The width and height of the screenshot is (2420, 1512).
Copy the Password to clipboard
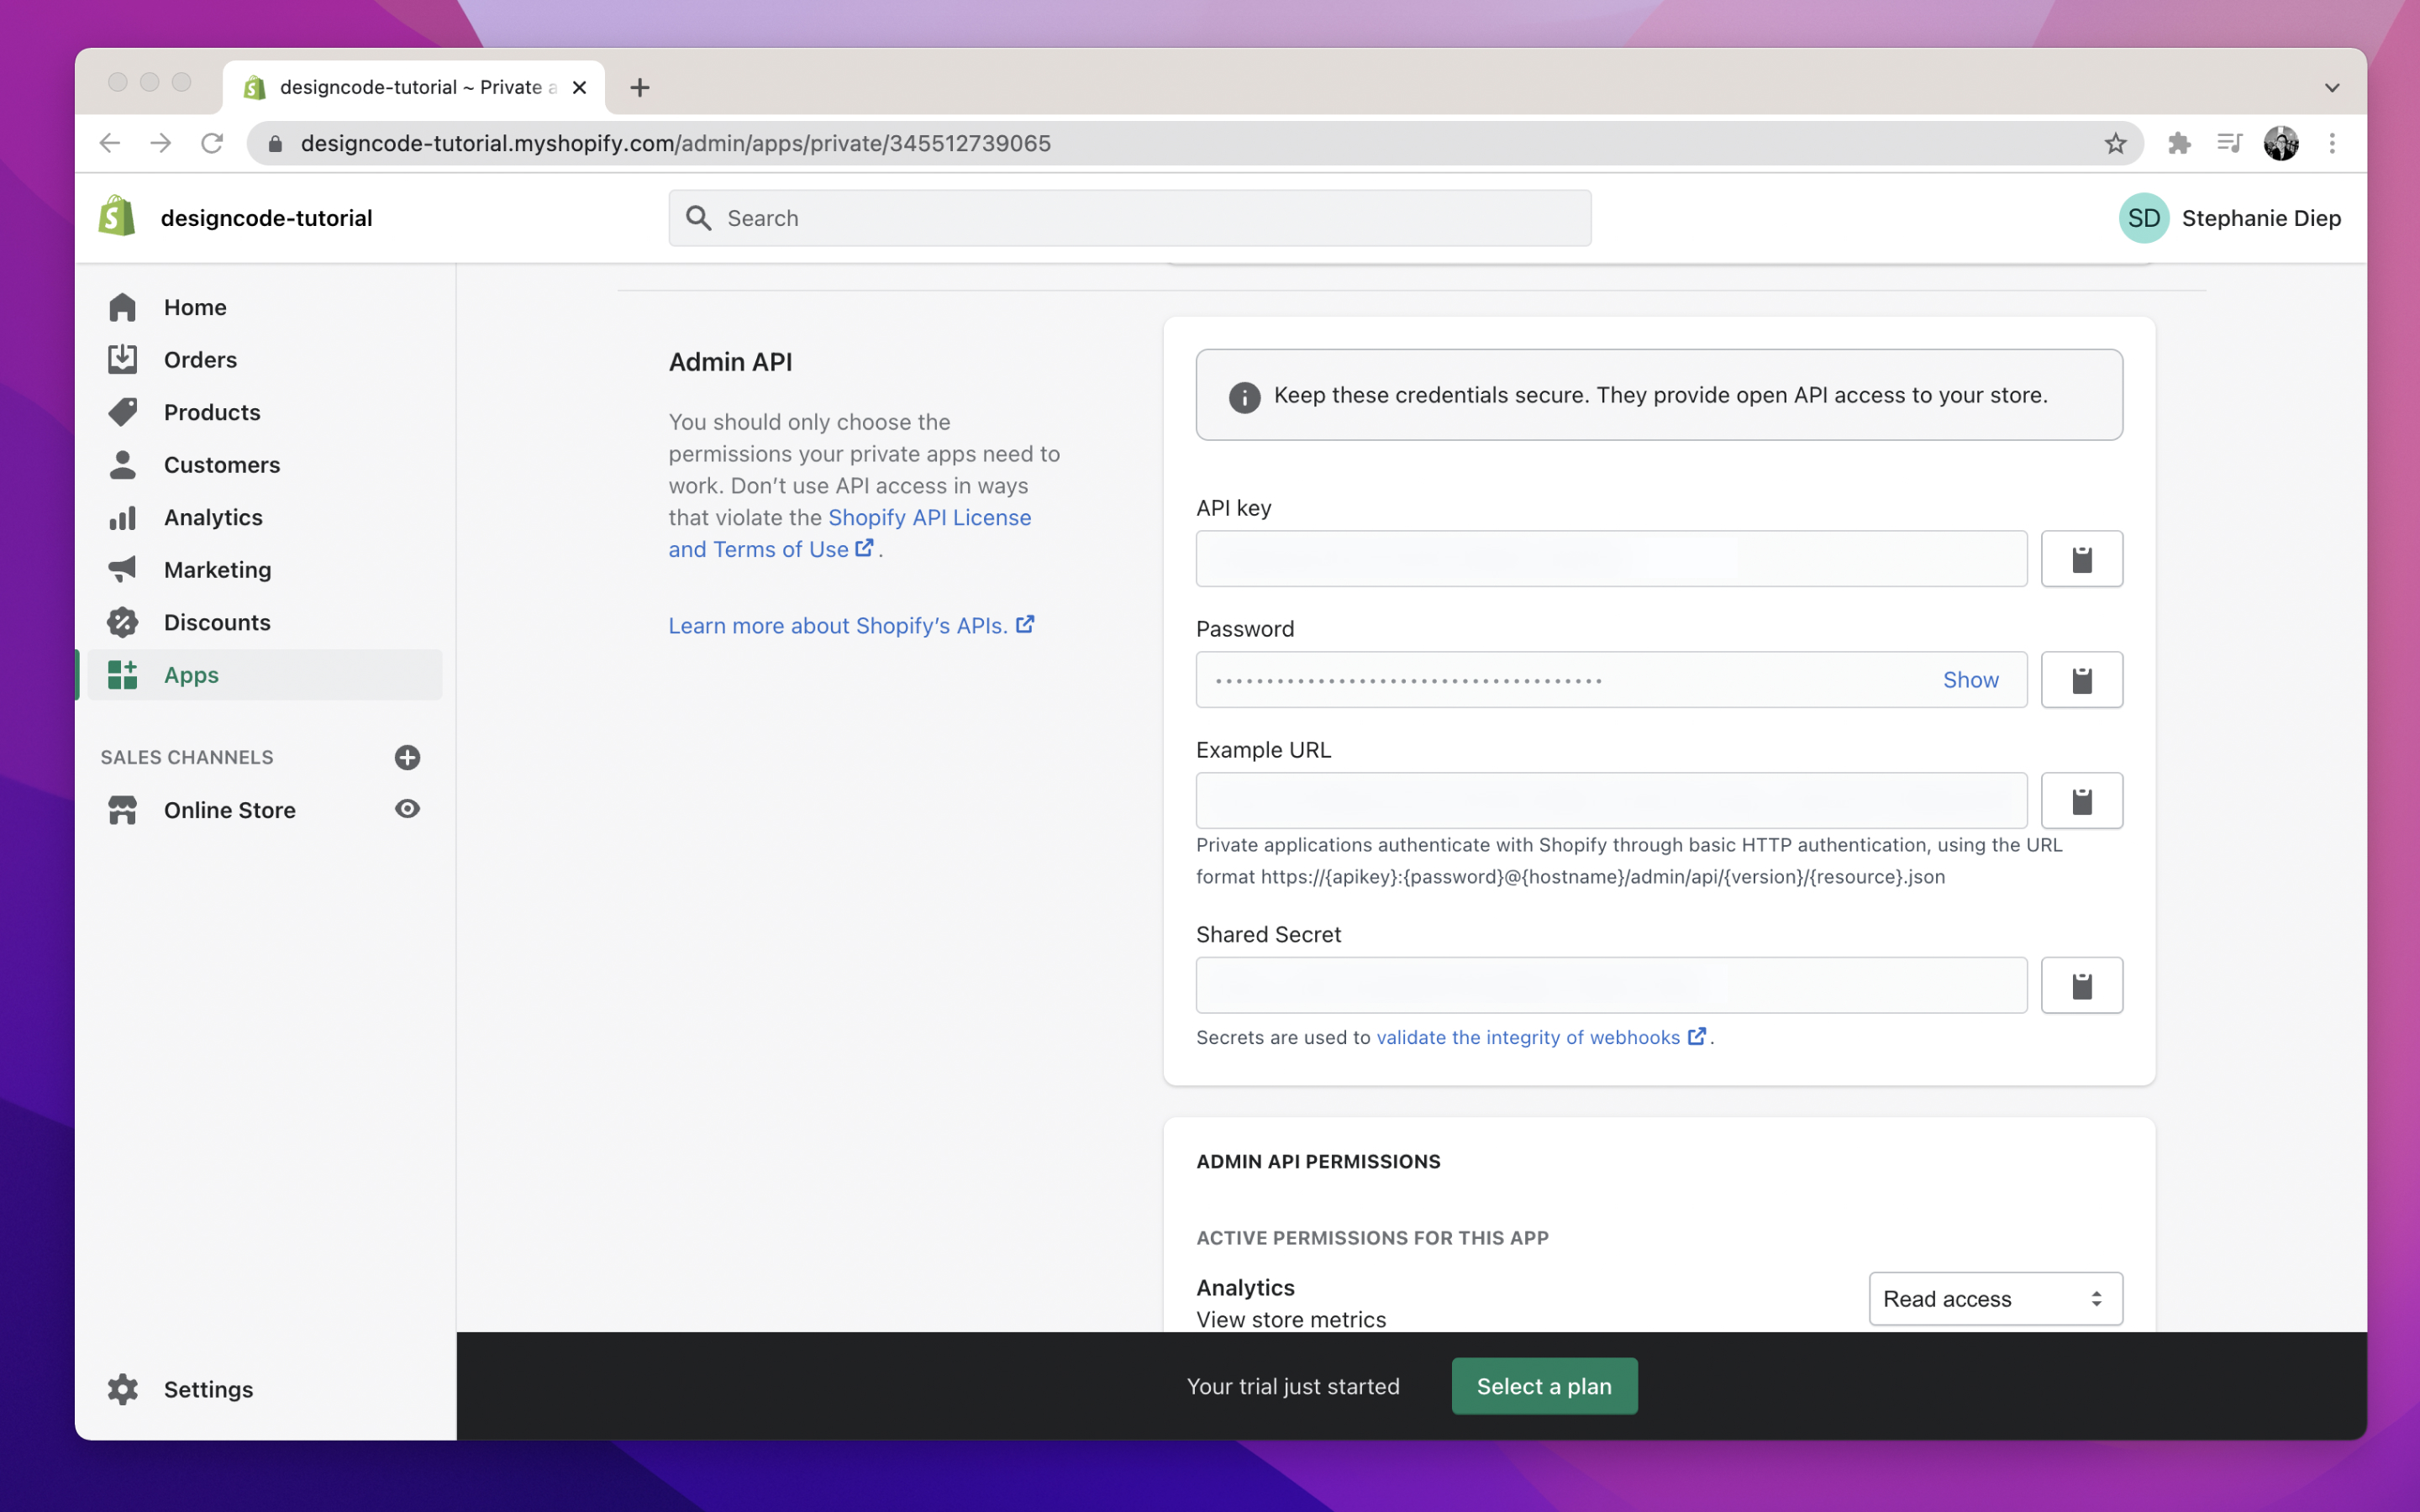(2081, 680)
